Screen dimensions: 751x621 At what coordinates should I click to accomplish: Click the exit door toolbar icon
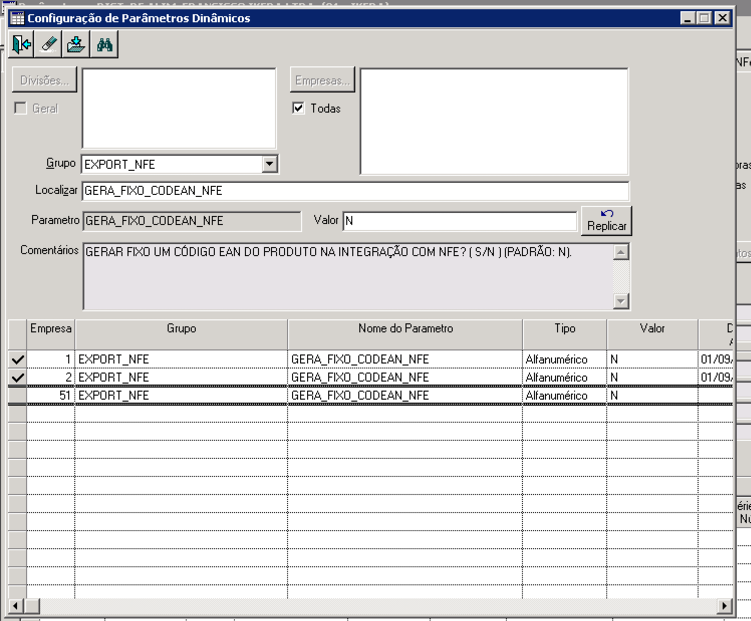[x=21, y=45]
